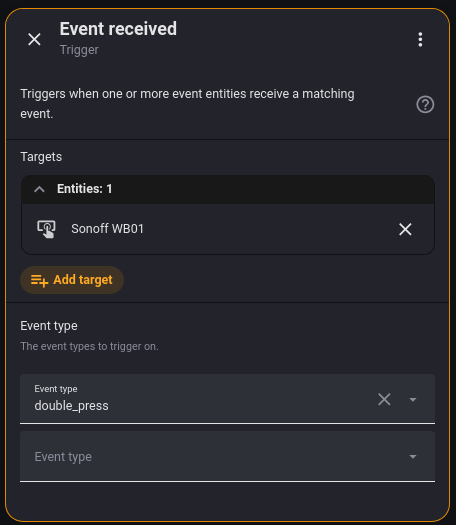Image resolution: width=456 pixels, height=525 pixels.
Task: Open the empty Event type dropdown arrow
Action: pos(413,457)
